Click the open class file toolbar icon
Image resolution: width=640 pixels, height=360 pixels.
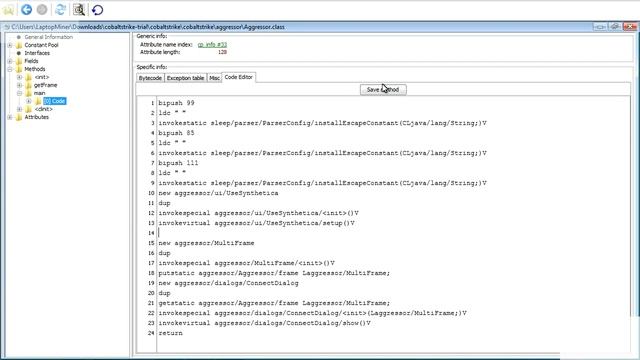coord(8,9)
